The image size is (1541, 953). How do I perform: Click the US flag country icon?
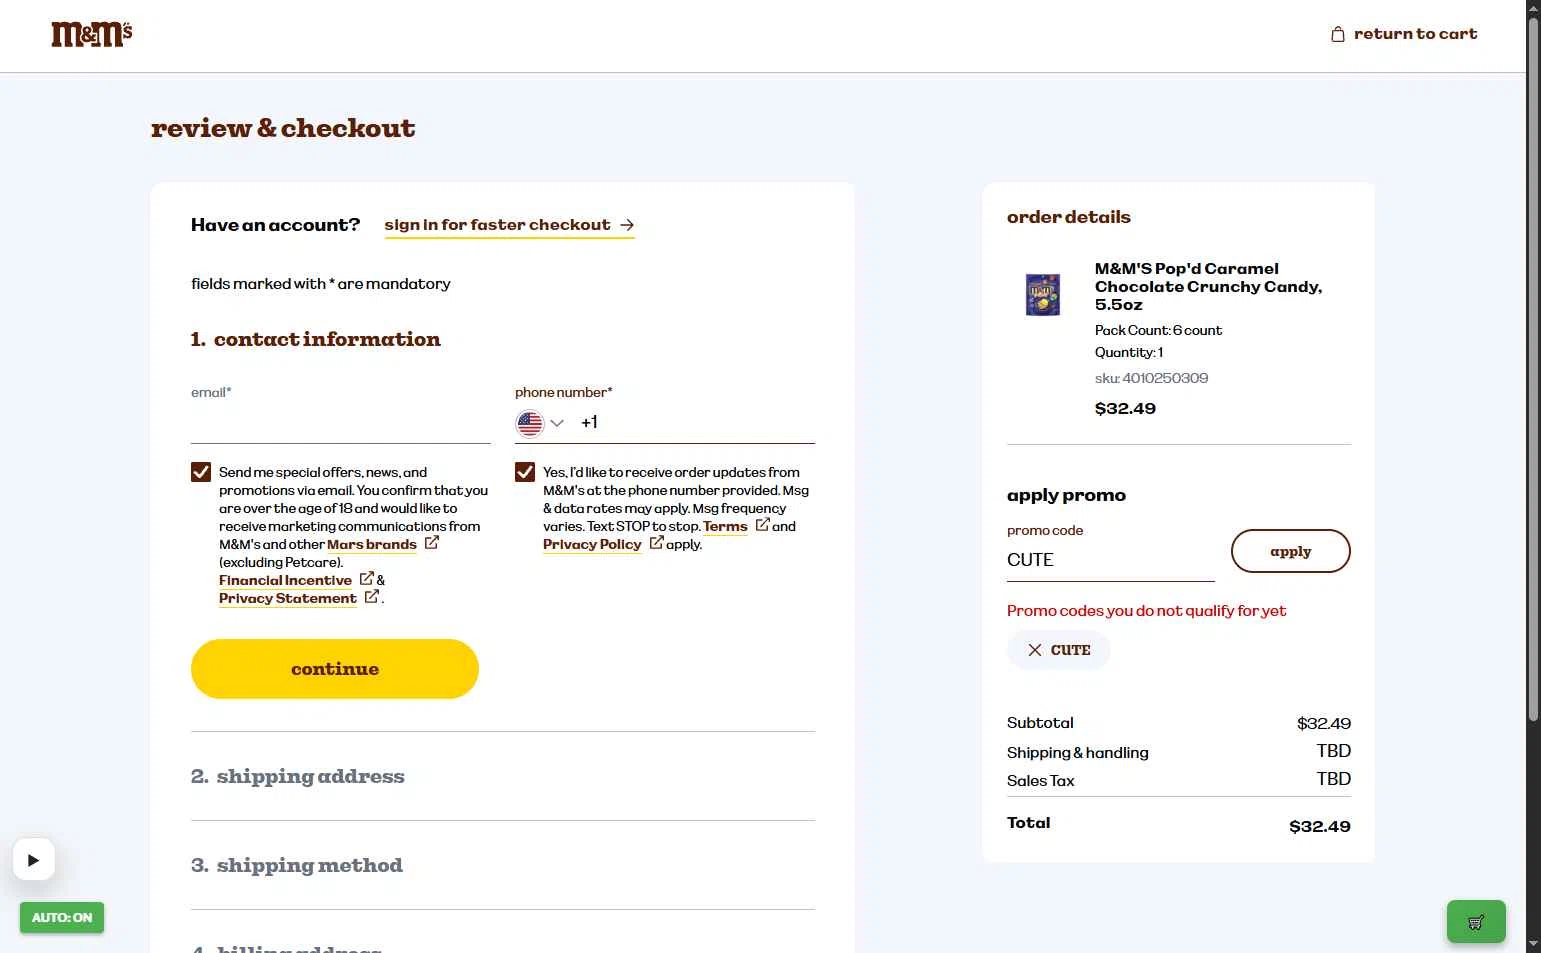[530, 423]
